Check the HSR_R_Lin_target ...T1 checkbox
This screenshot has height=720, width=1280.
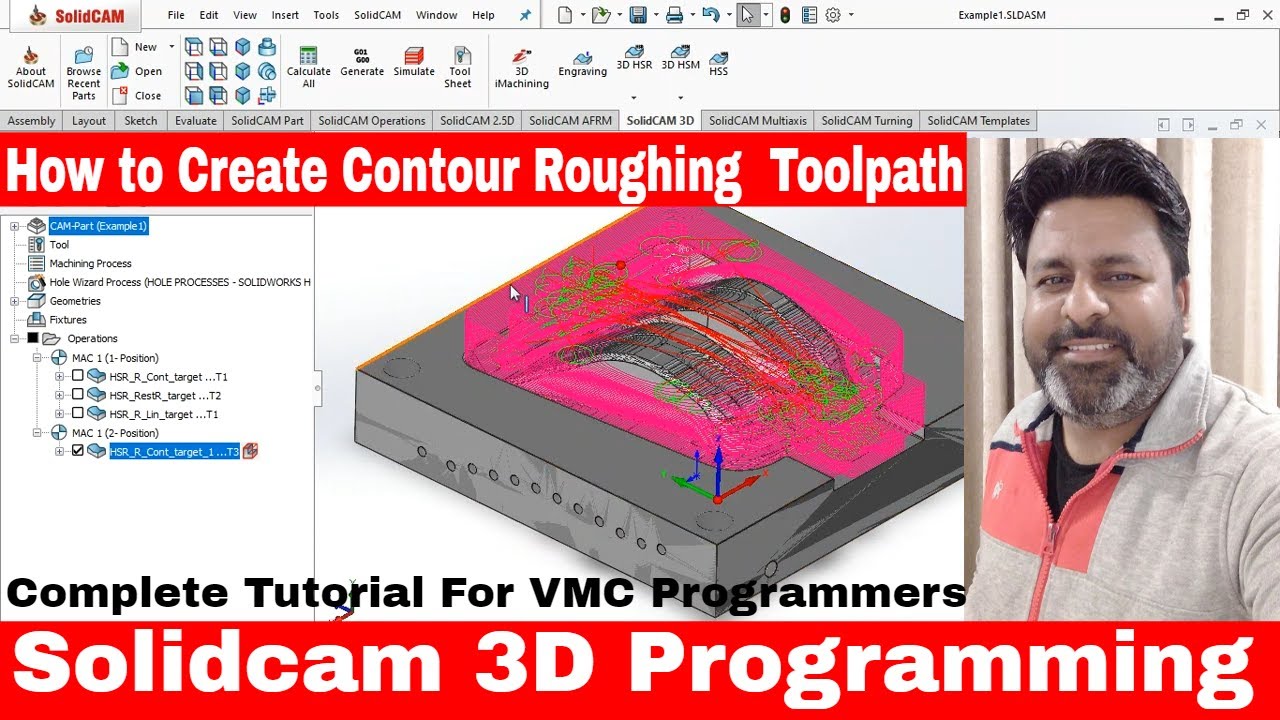(x=78, y=413)
